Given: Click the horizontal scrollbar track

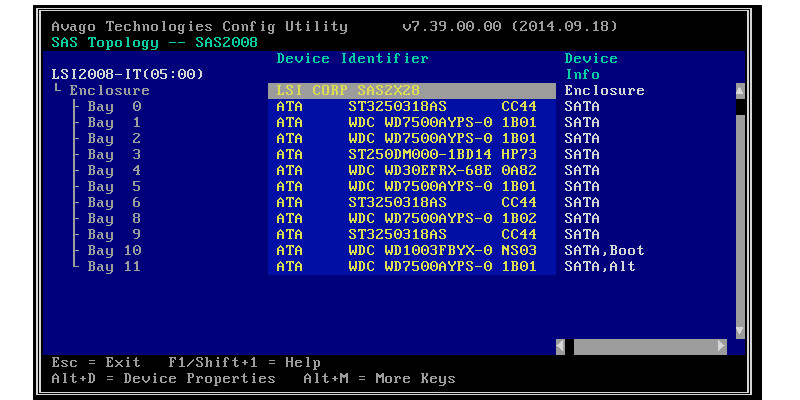Looking at the screenshot, I should 645,346.
